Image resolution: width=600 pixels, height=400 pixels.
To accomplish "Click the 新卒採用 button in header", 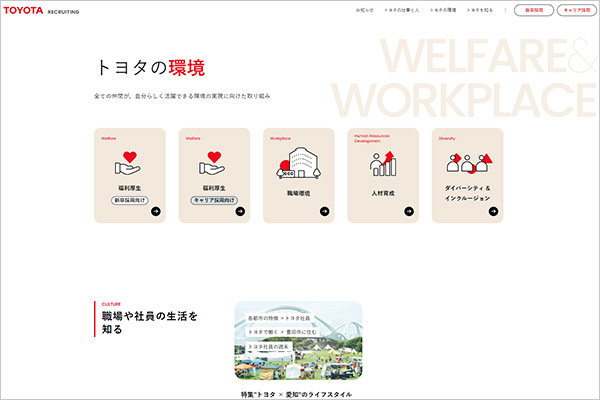I will [534, 10].
